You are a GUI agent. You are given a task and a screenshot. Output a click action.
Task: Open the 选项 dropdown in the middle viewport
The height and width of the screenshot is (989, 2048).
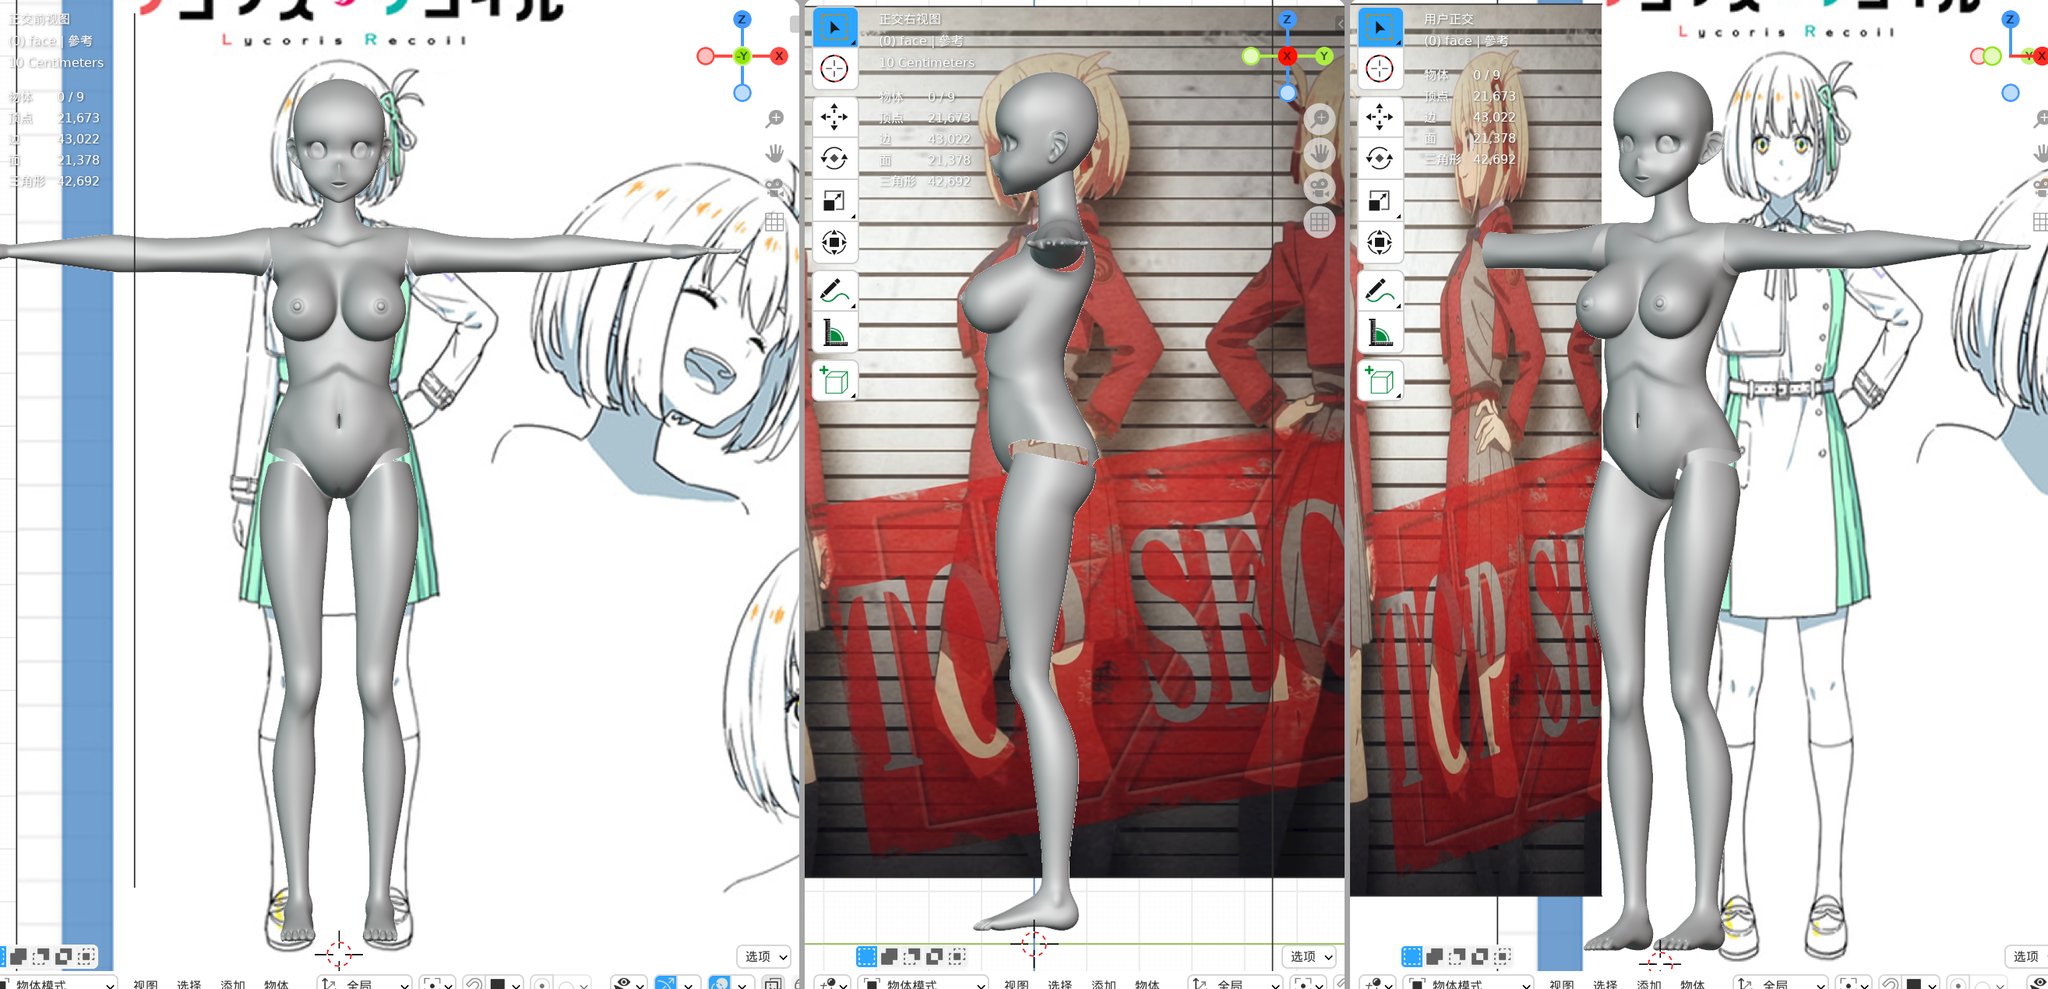pos(1308,957)
